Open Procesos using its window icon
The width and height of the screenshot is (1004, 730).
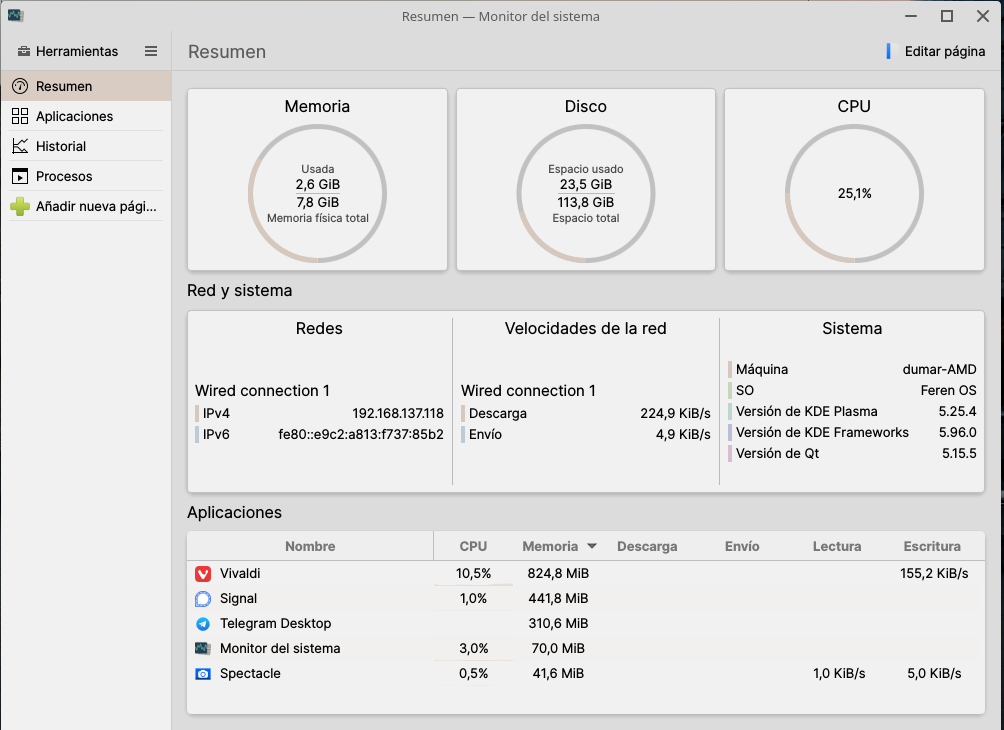click(20, 176)
